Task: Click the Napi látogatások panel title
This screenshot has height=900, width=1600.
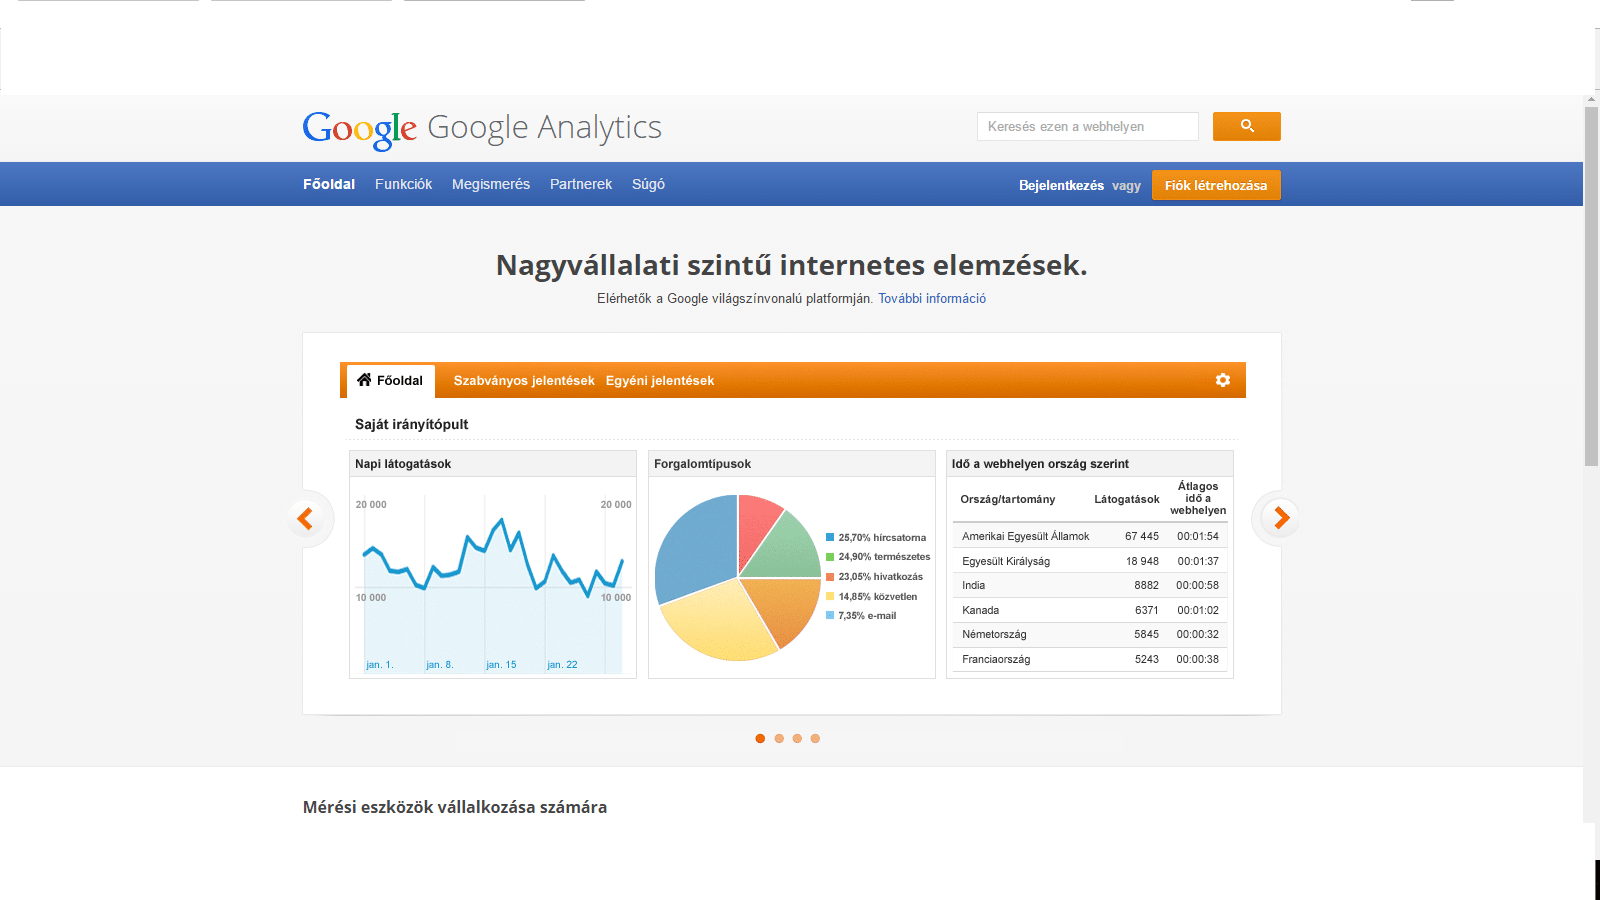Action: click(403, 464)
